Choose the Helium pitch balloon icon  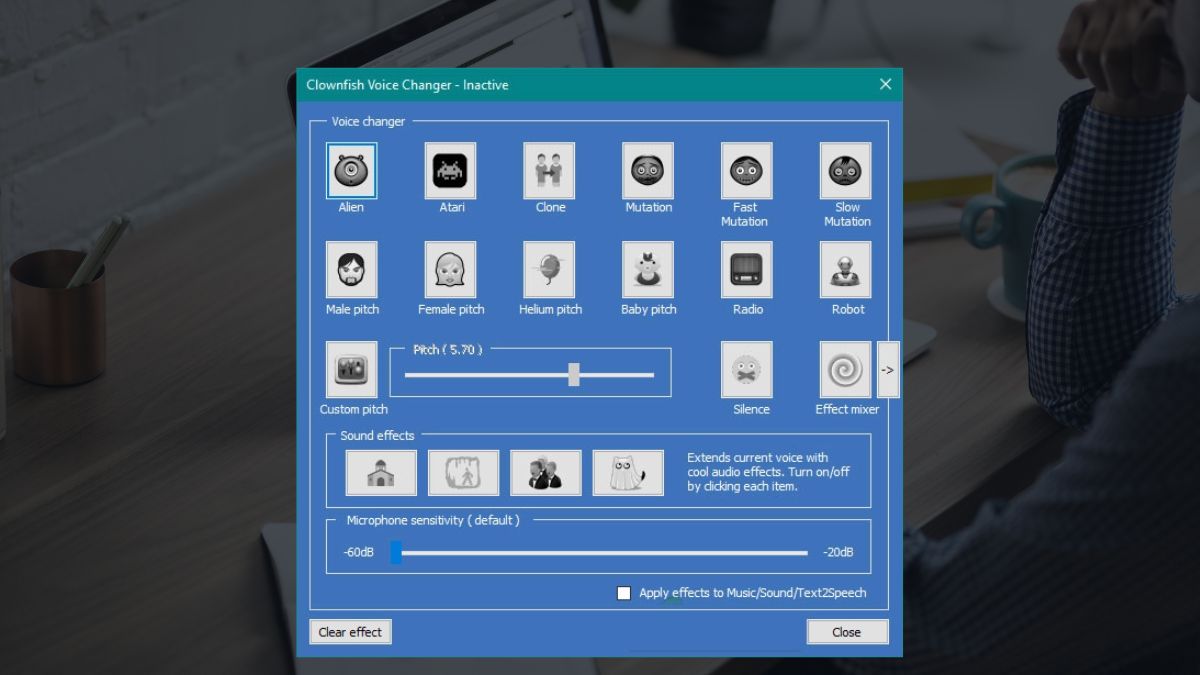click(549, 269)
